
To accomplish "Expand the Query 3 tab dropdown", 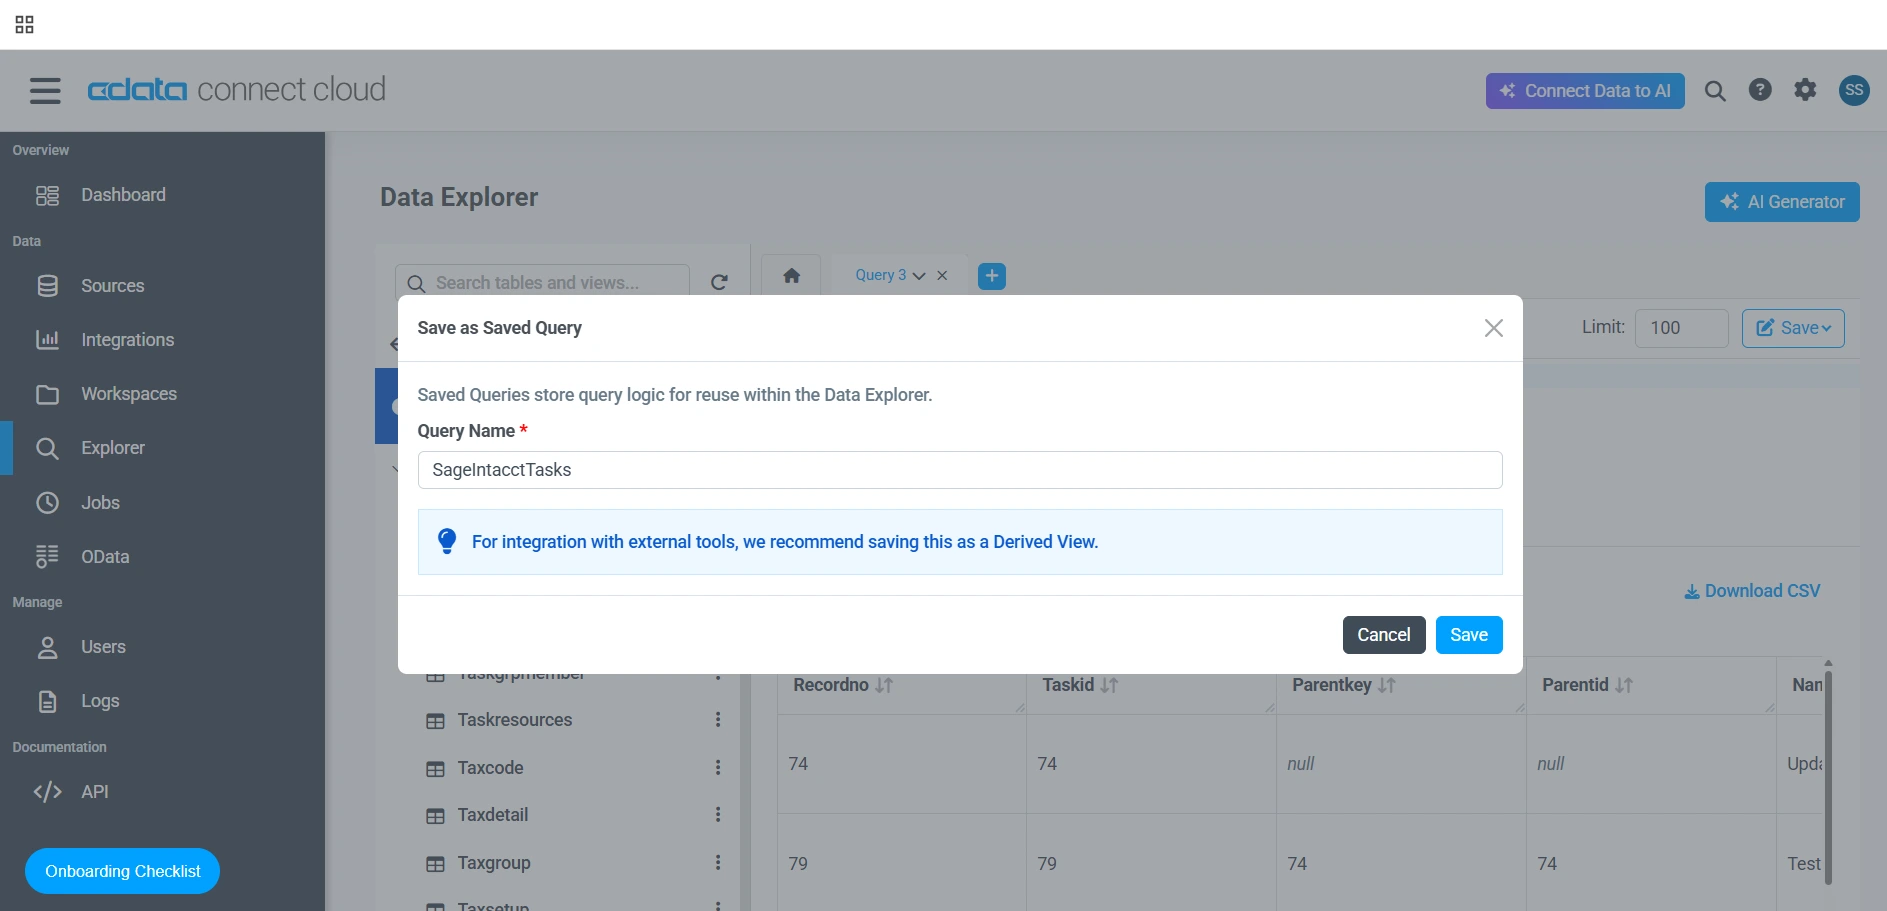I will [x=919, y=276].
